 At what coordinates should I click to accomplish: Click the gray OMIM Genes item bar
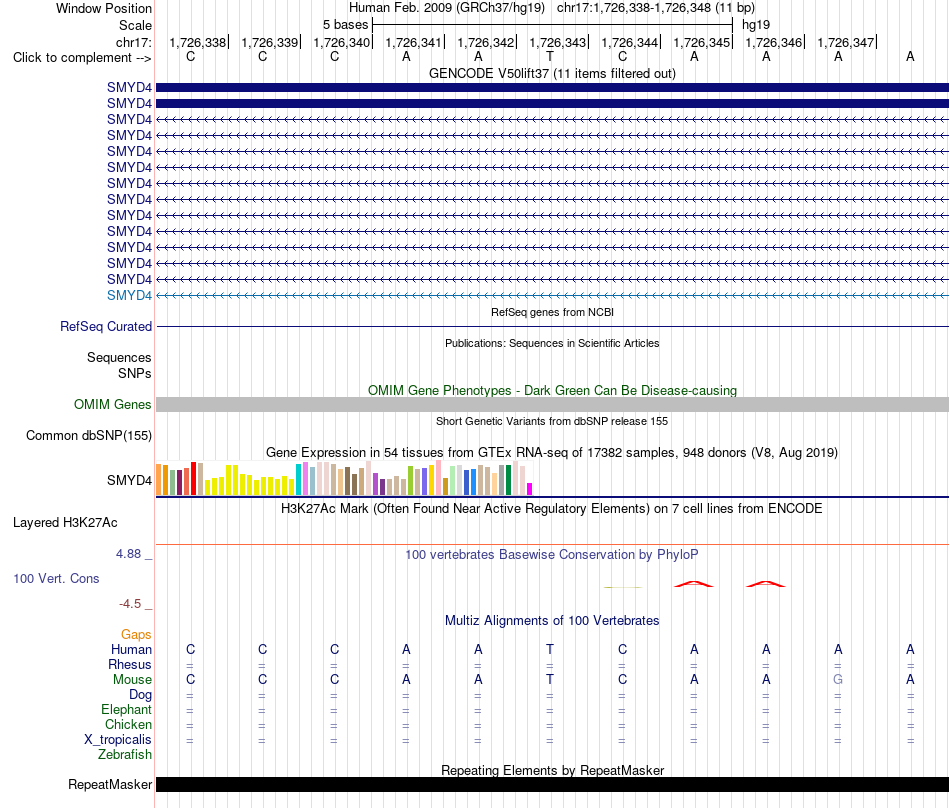point(552,405)
